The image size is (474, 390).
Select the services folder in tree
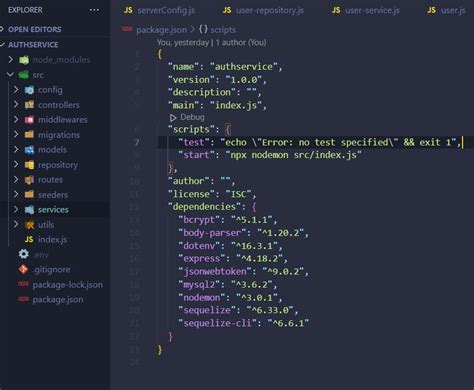pos(53,210)
